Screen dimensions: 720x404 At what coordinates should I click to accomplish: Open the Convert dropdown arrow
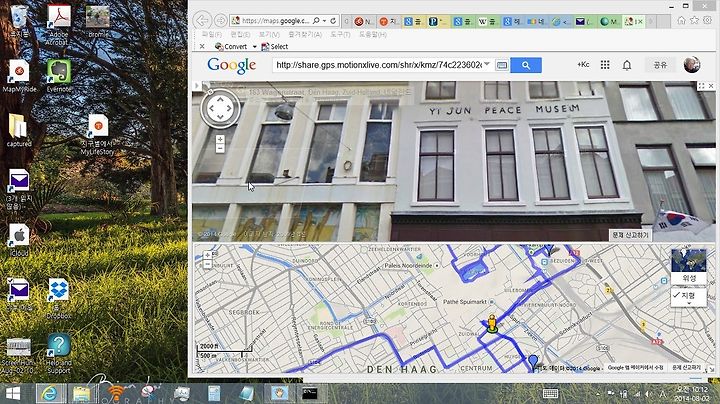[x=254, y=47]
